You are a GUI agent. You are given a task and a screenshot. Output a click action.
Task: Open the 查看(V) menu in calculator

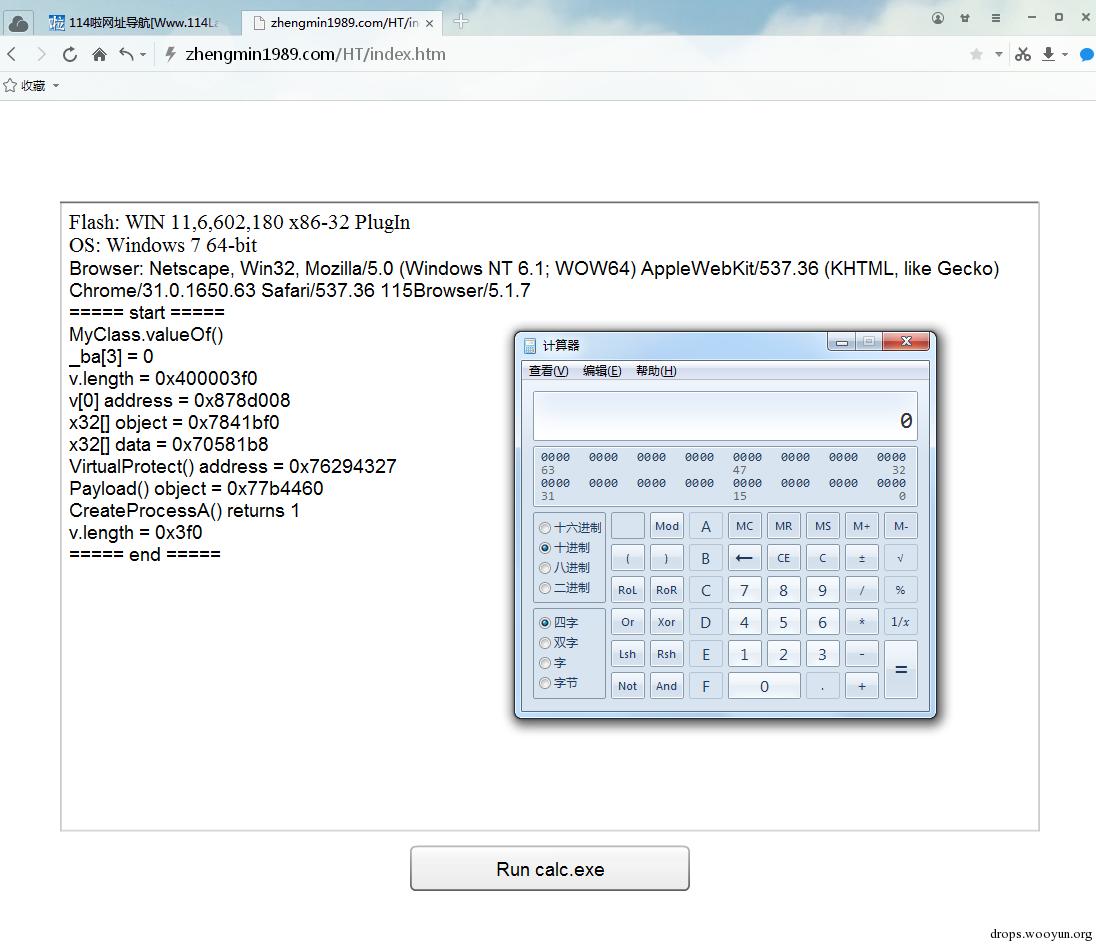click(548, 371)
